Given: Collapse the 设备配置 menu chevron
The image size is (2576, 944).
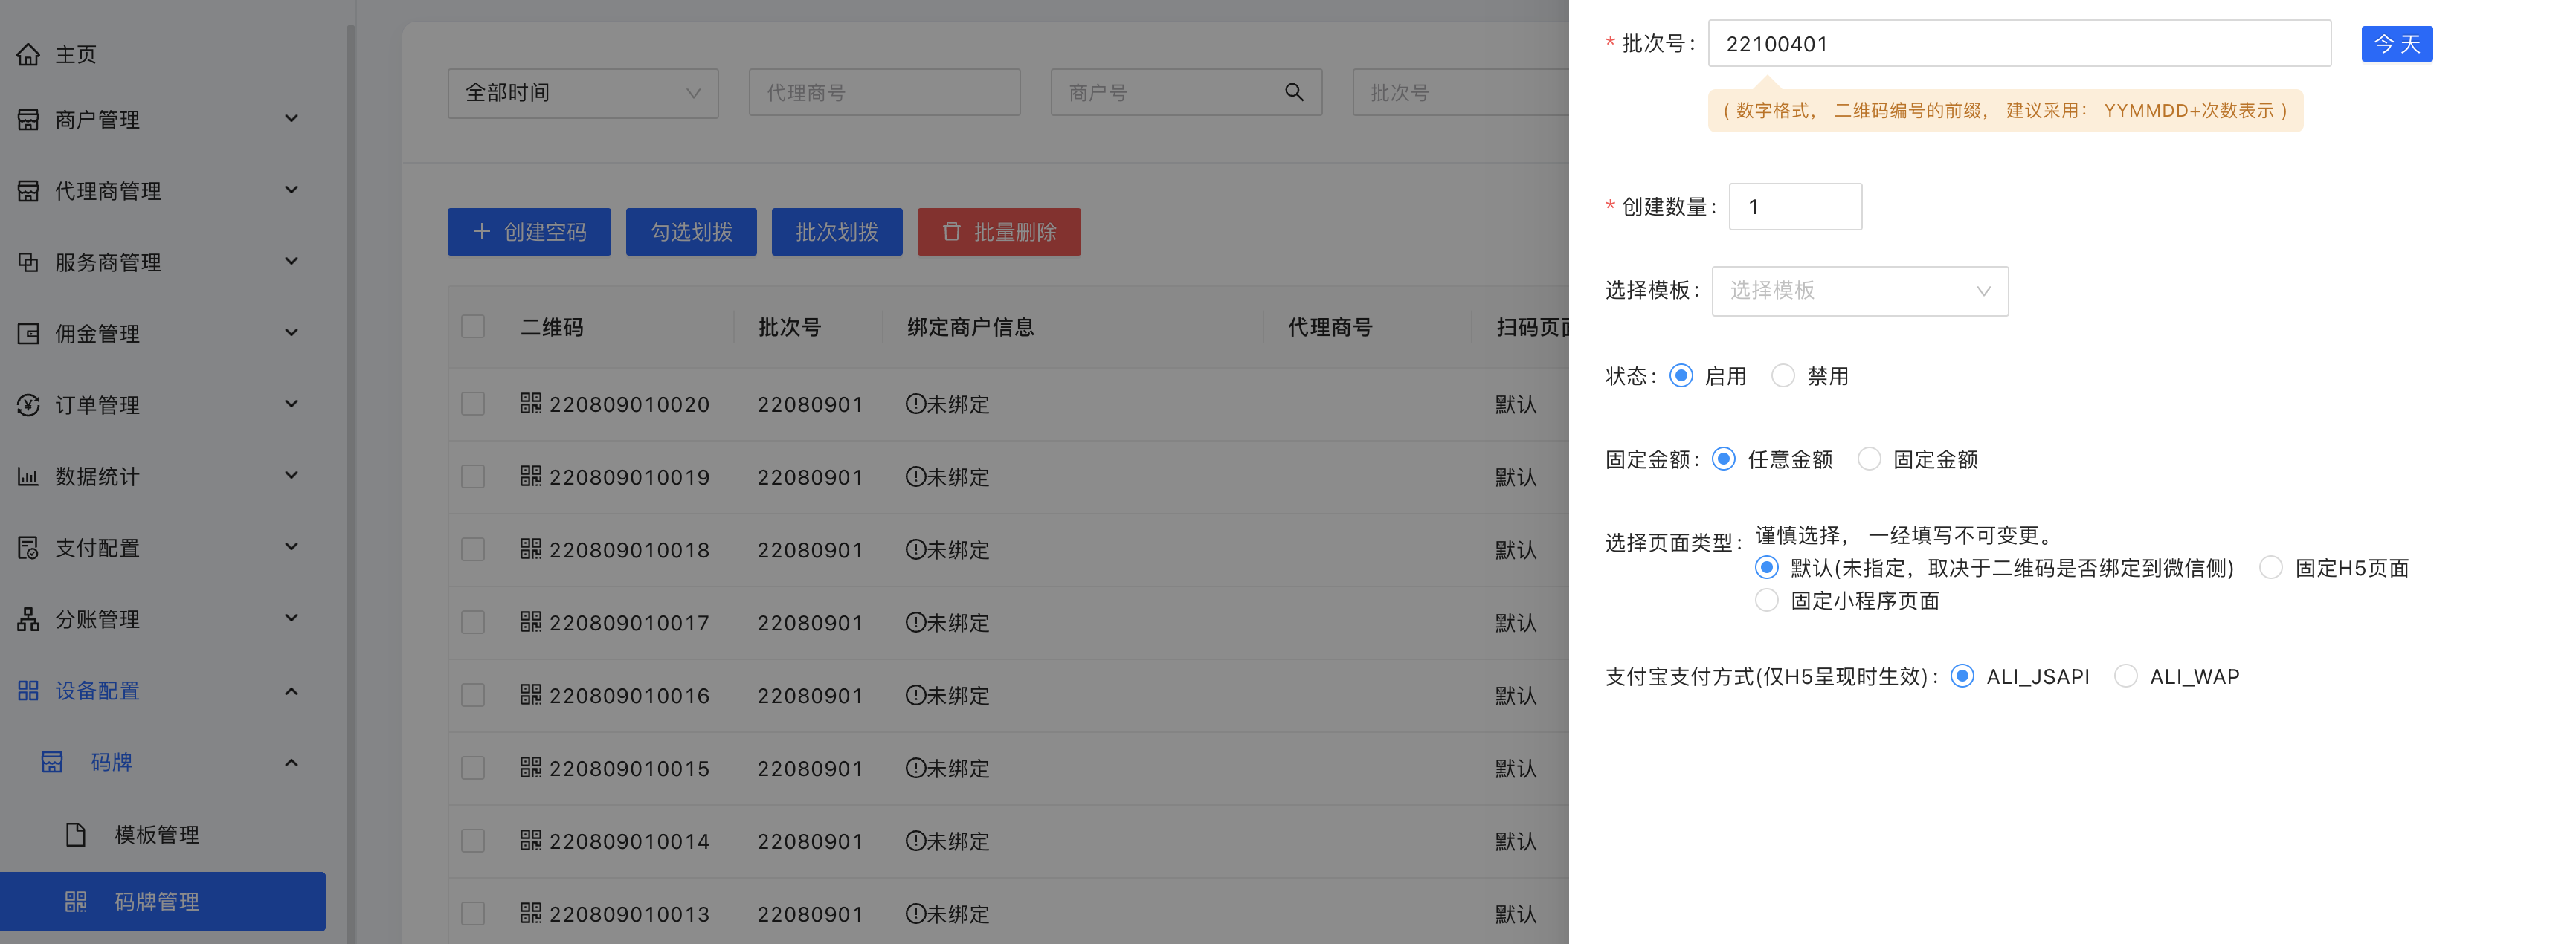Looking at the screenshot, I should [x=291, y=691].
